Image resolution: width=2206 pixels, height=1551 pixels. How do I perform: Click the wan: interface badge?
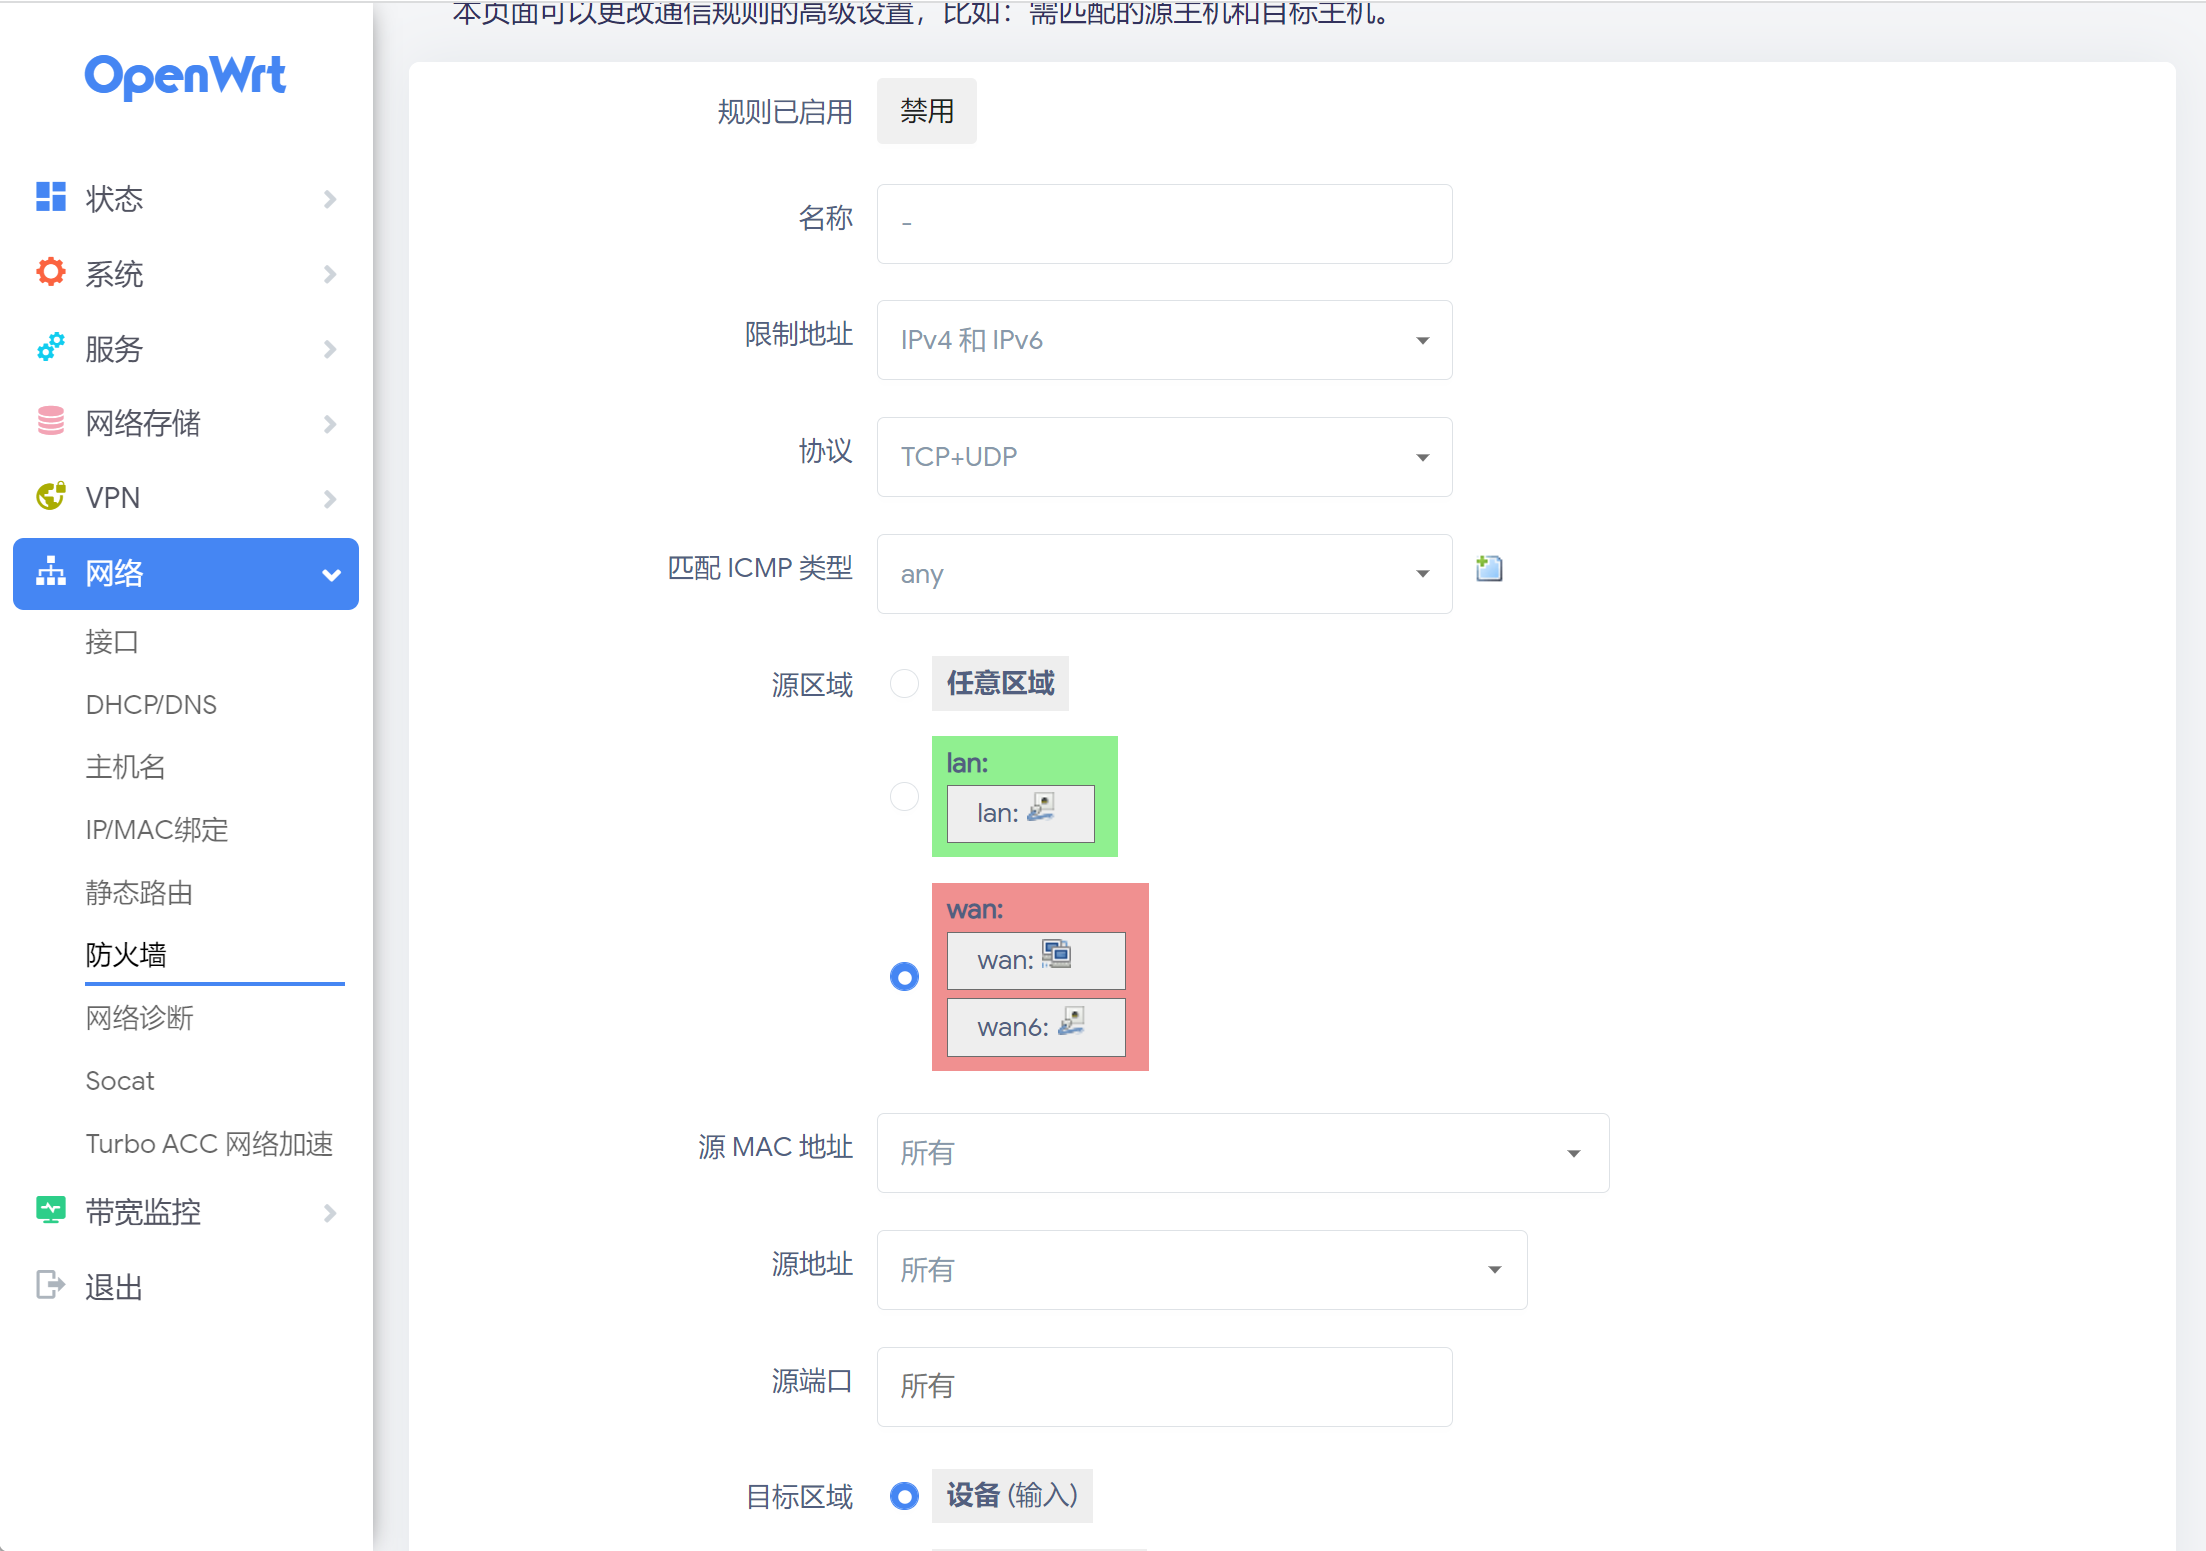point(1036,960)
